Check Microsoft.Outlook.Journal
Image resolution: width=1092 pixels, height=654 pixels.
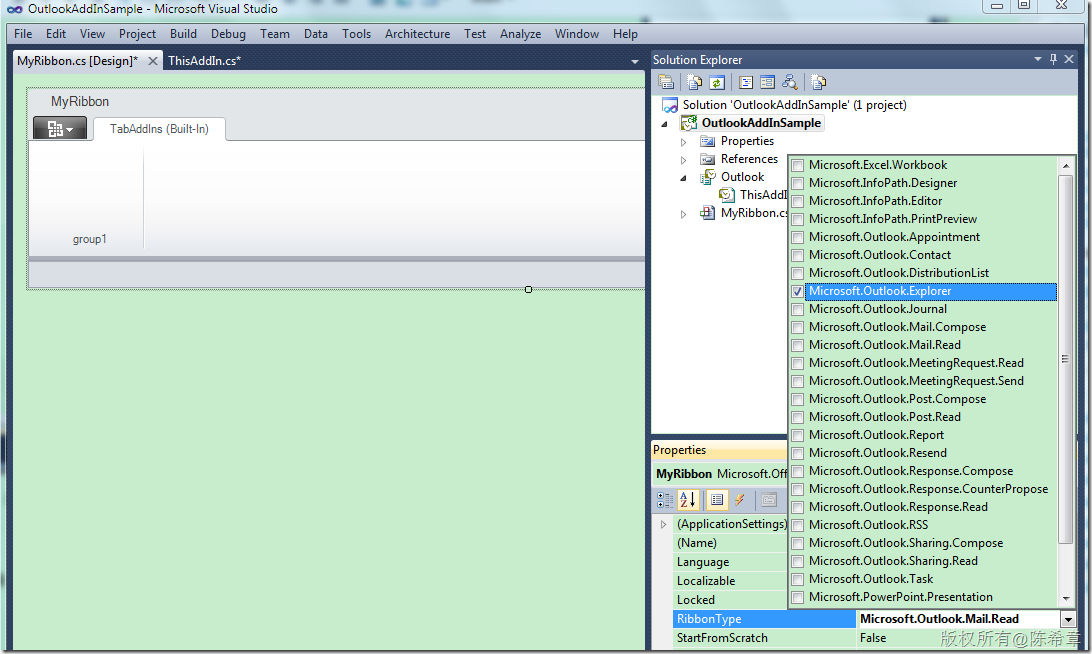pyautogui.click(x=797, y=309)
